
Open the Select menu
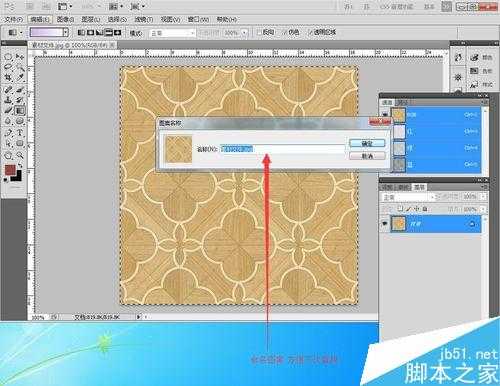(117, 20)
